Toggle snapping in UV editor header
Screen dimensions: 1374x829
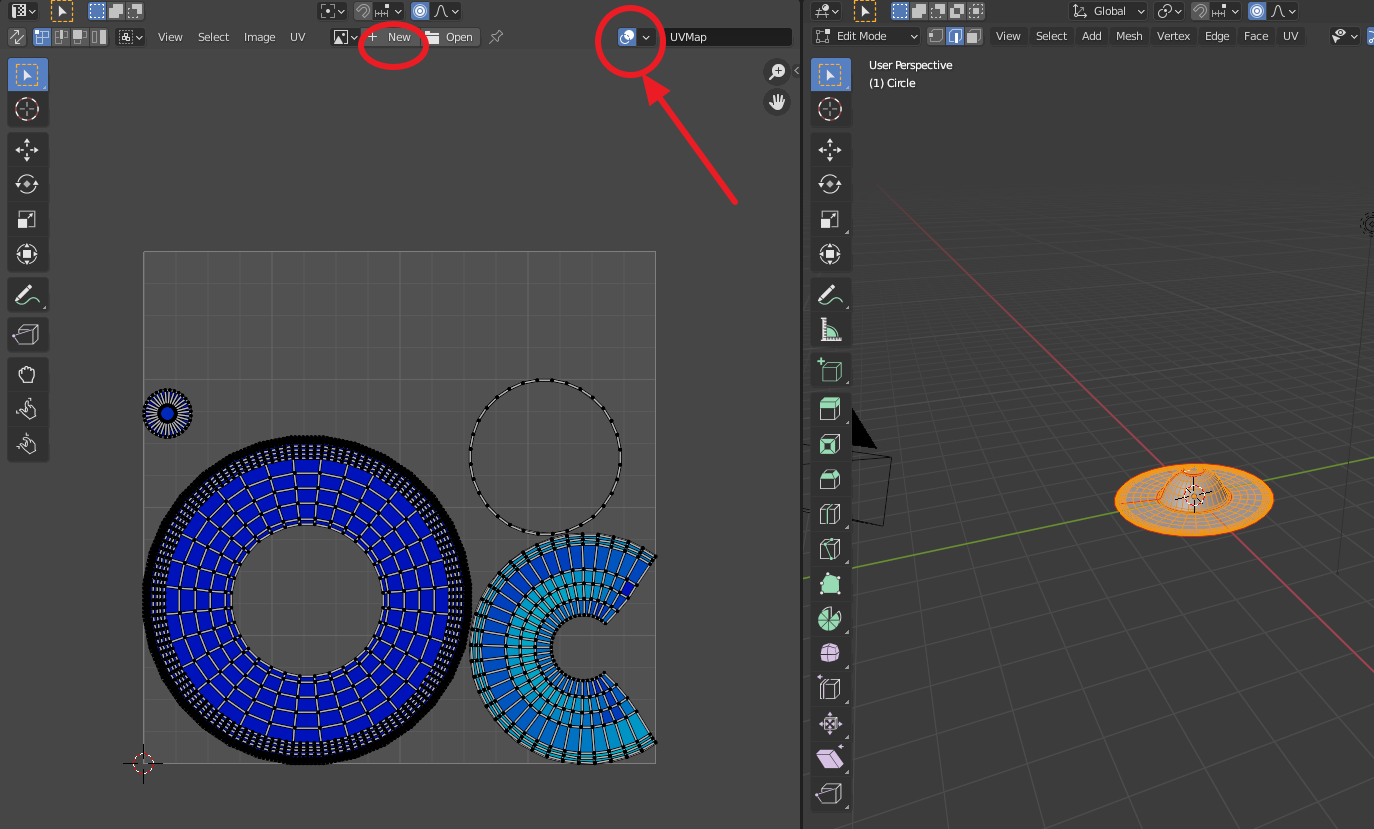[x=363, y=11]
